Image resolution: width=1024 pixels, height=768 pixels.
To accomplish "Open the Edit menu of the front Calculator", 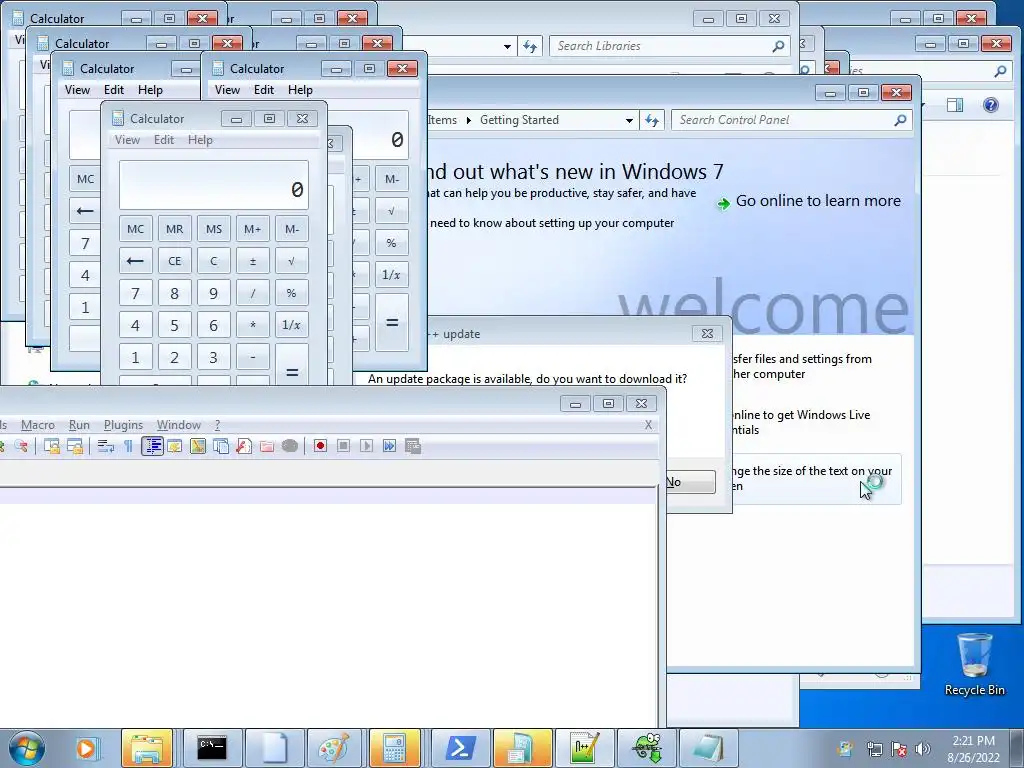I will (x=164, y=140).
